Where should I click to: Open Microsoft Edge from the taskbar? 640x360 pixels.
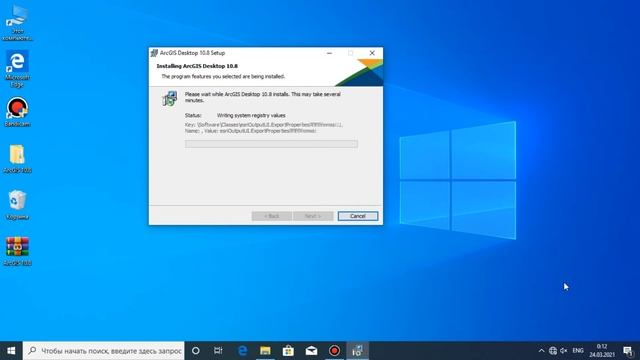coord(242,351)
